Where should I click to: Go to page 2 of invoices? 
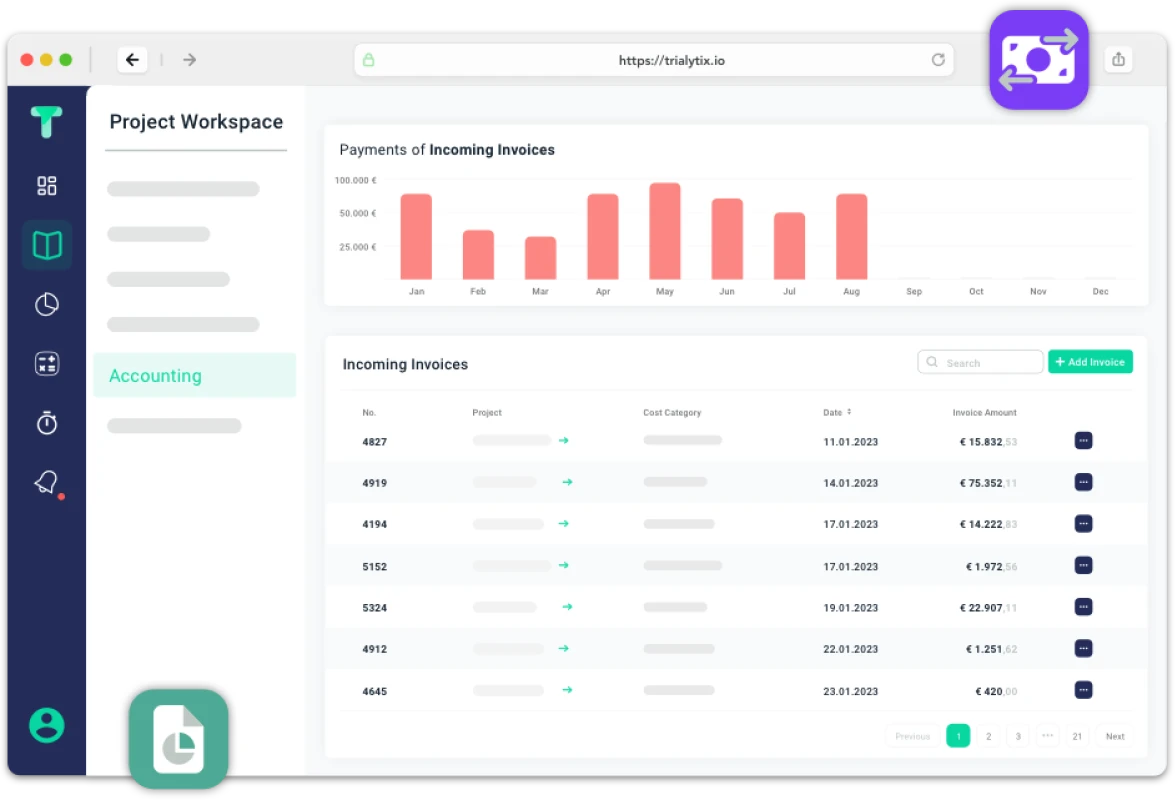988,736
